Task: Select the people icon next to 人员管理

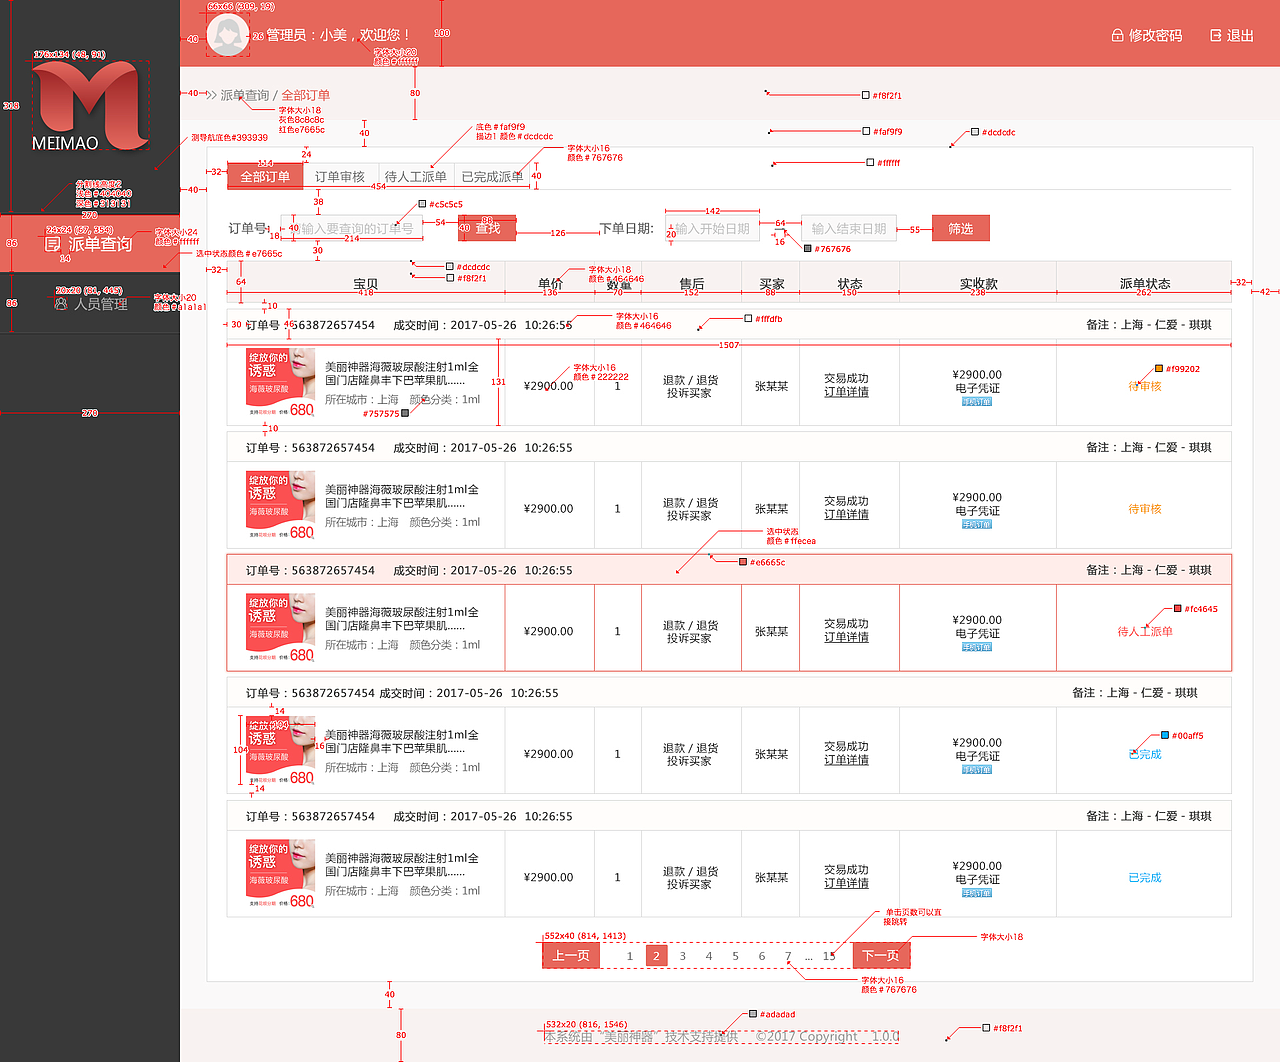Action: coord(59,302)
